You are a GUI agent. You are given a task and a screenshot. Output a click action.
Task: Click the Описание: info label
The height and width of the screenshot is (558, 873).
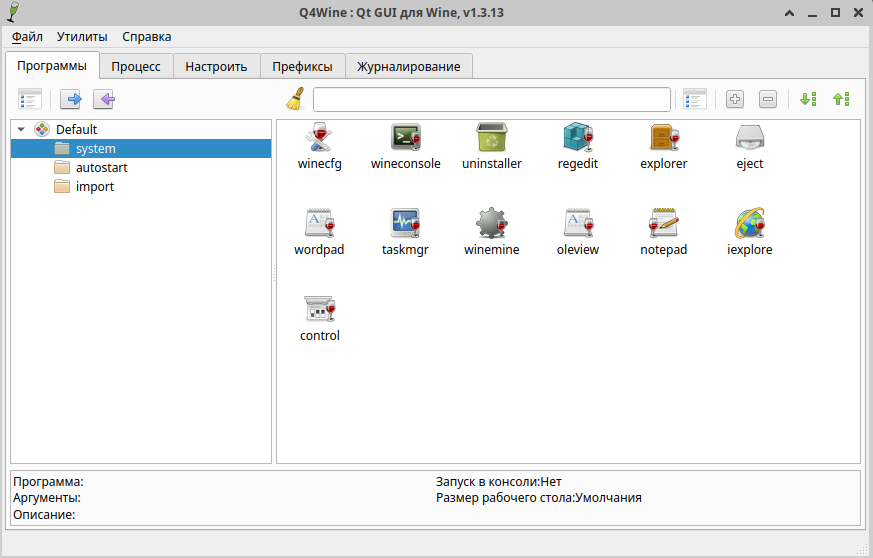click(x=45, y=515)
